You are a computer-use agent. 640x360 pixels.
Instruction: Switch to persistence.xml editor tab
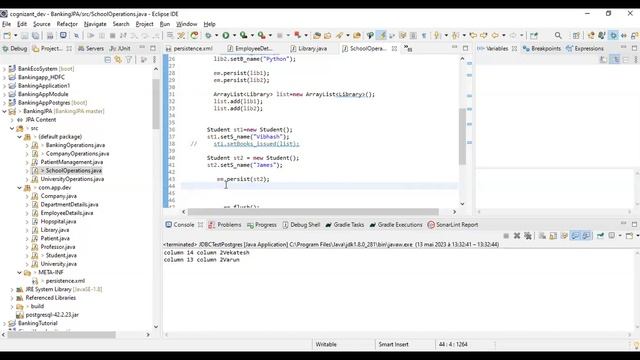189,49
